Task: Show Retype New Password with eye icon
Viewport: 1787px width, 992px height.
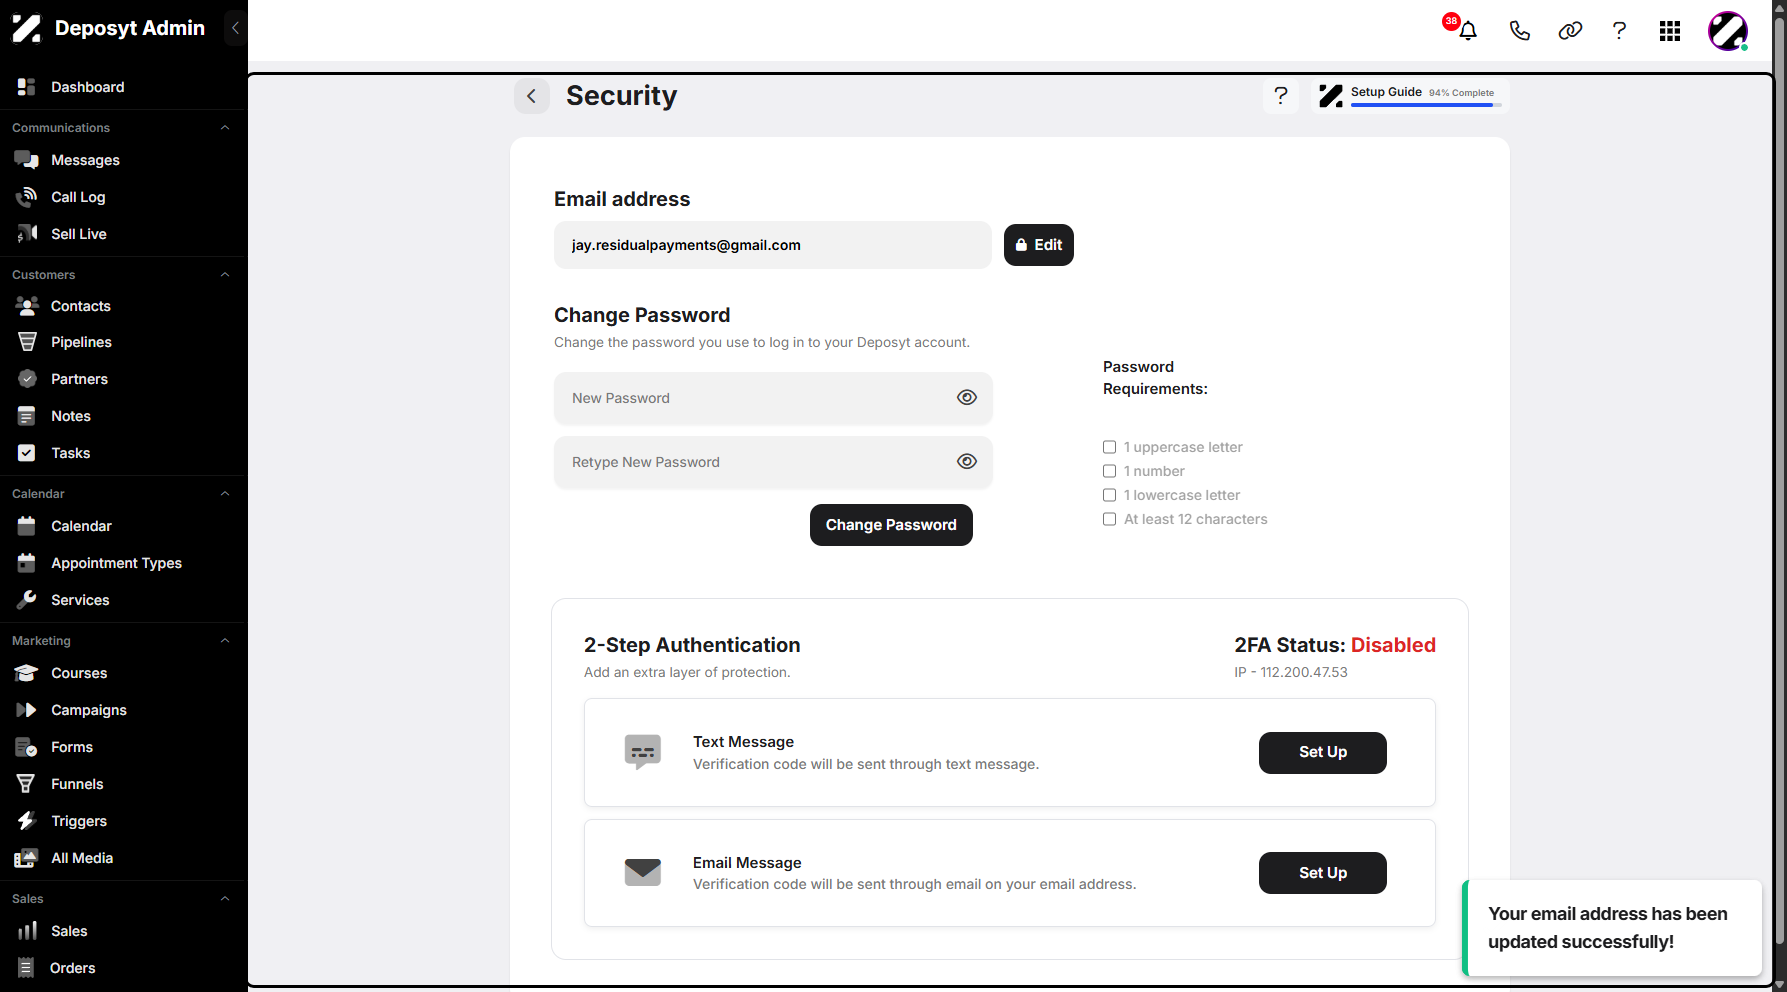Action: 967,461
